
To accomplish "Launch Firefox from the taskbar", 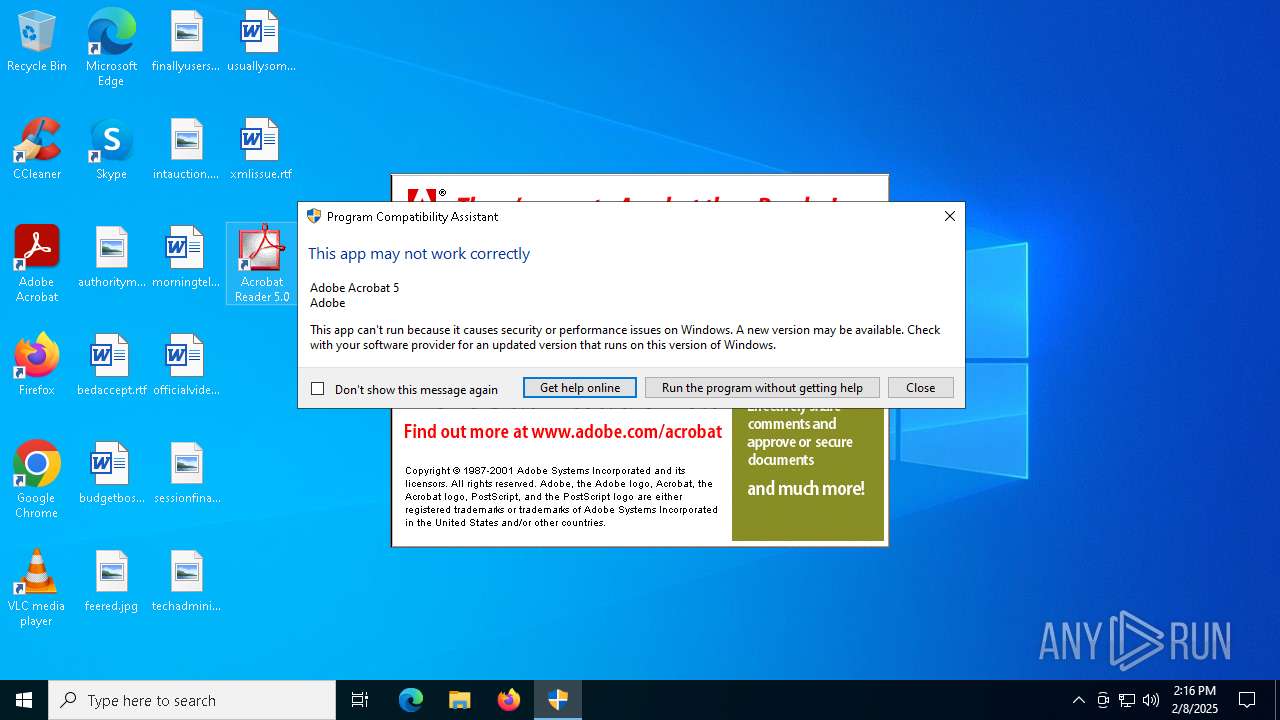I will point(509,700).
